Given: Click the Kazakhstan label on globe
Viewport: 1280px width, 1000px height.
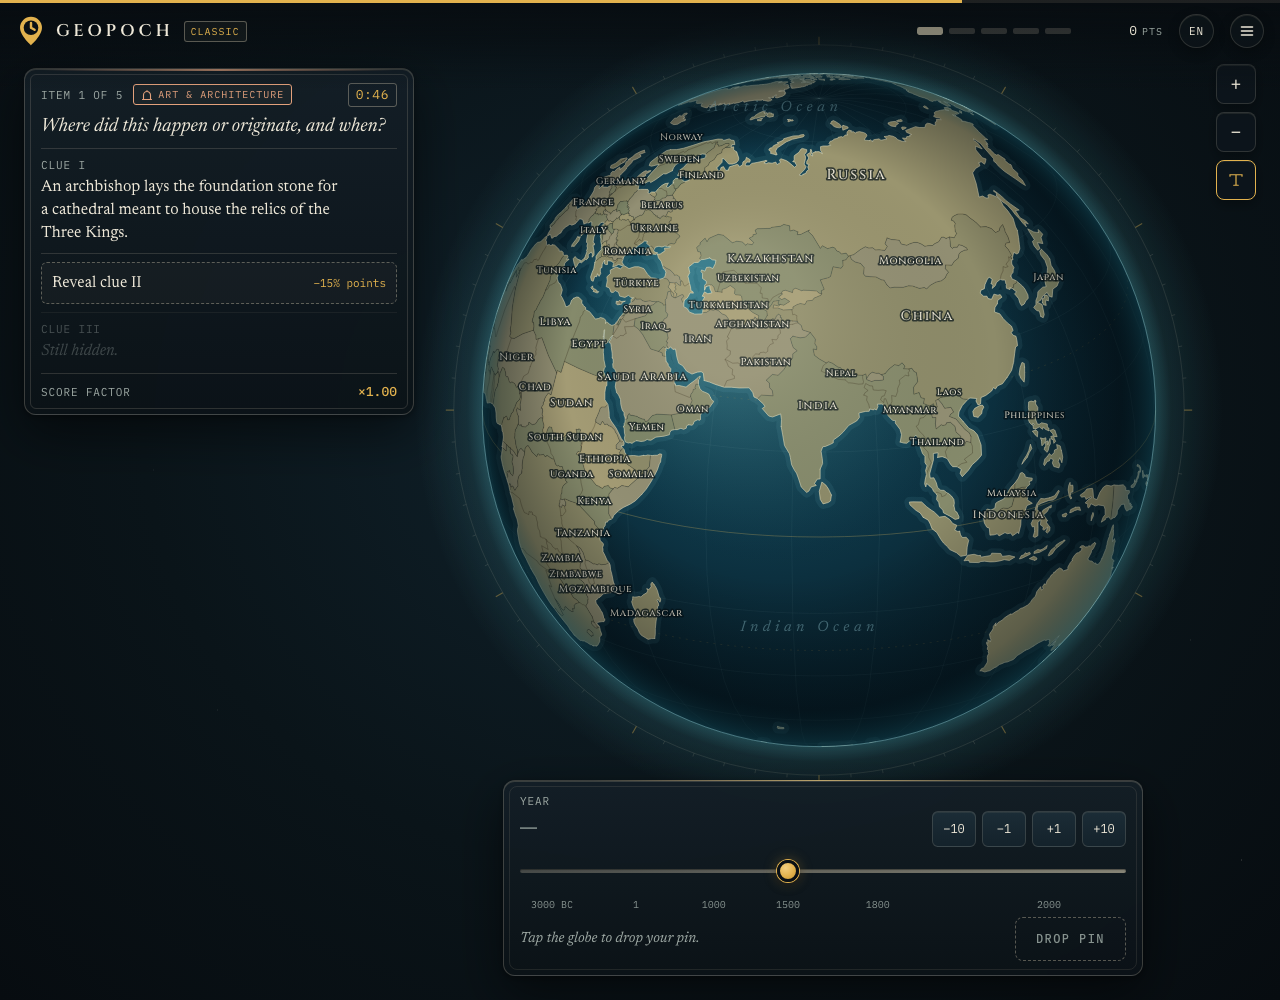Looking at the screenshot, I should click(x=770, y=258).
